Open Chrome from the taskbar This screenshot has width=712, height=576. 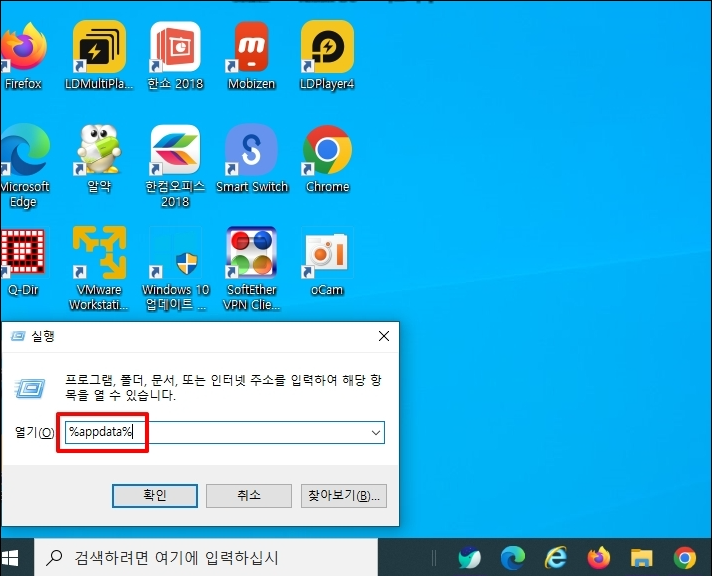[x=685, y=558]
